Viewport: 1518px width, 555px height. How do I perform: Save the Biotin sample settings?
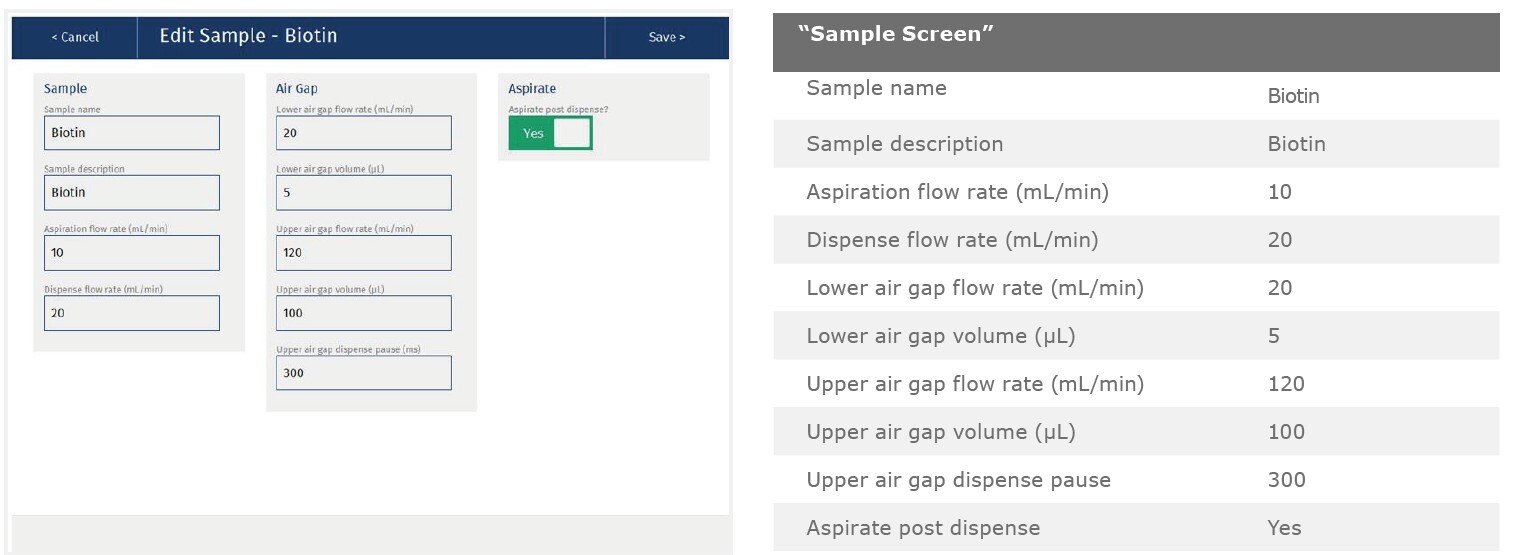click(666, 37)
